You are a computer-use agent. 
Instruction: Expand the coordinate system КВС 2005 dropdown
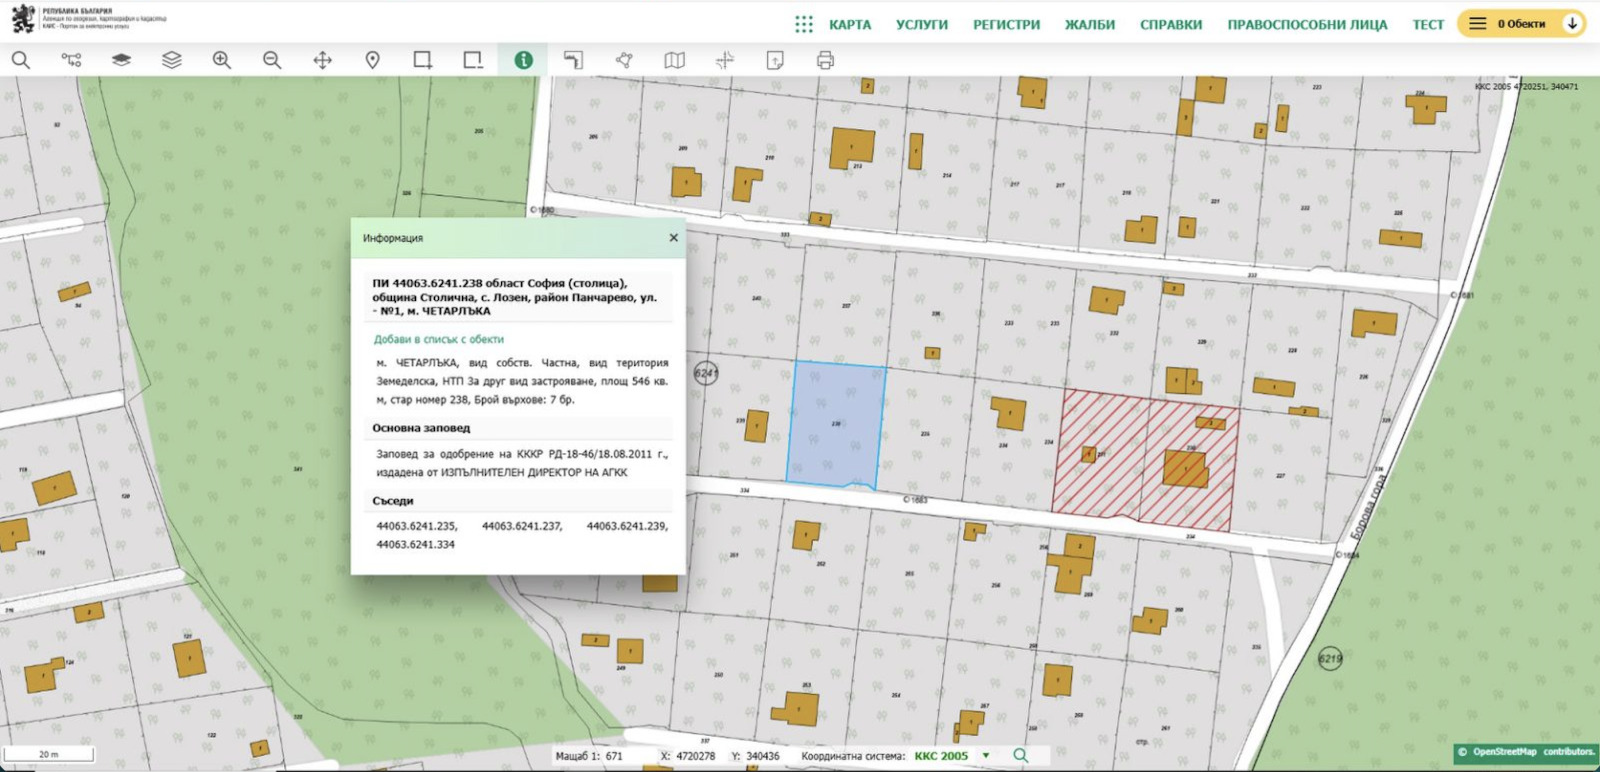tap(986, 756)
